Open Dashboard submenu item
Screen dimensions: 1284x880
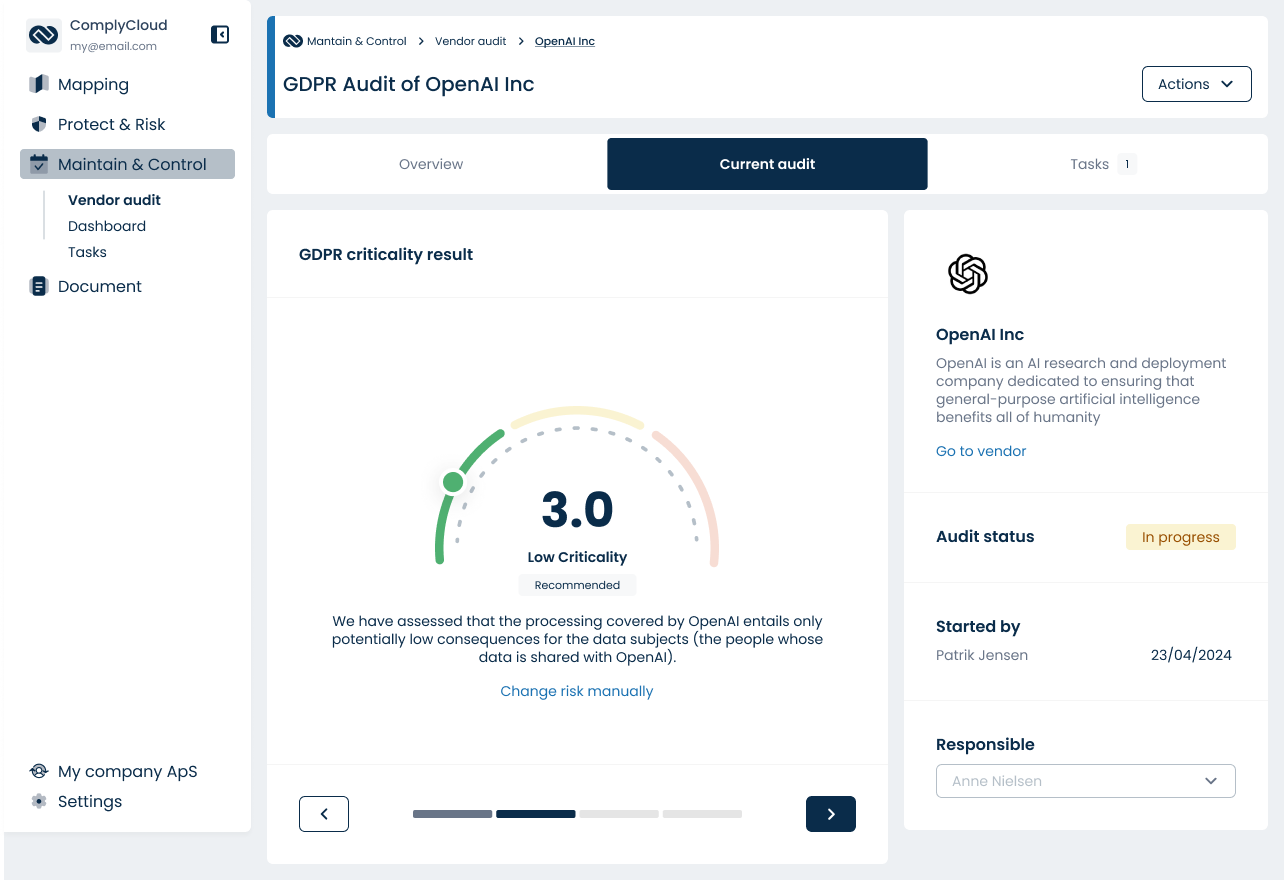[107, 226]
